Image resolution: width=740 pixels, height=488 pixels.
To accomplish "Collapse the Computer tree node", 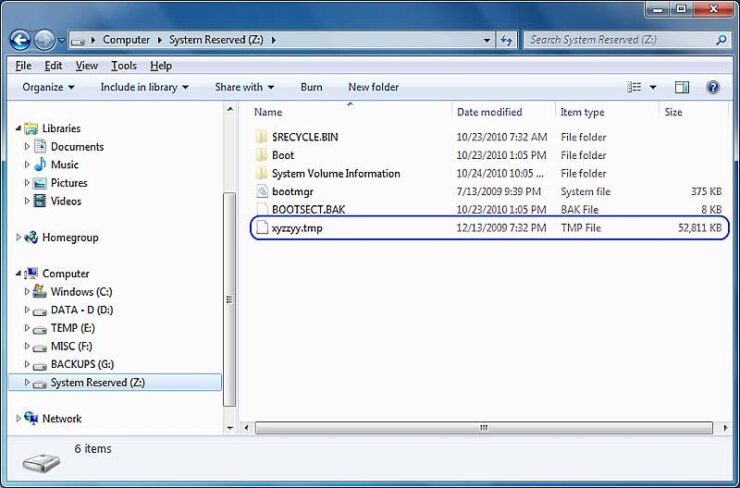I will [18, 274].
